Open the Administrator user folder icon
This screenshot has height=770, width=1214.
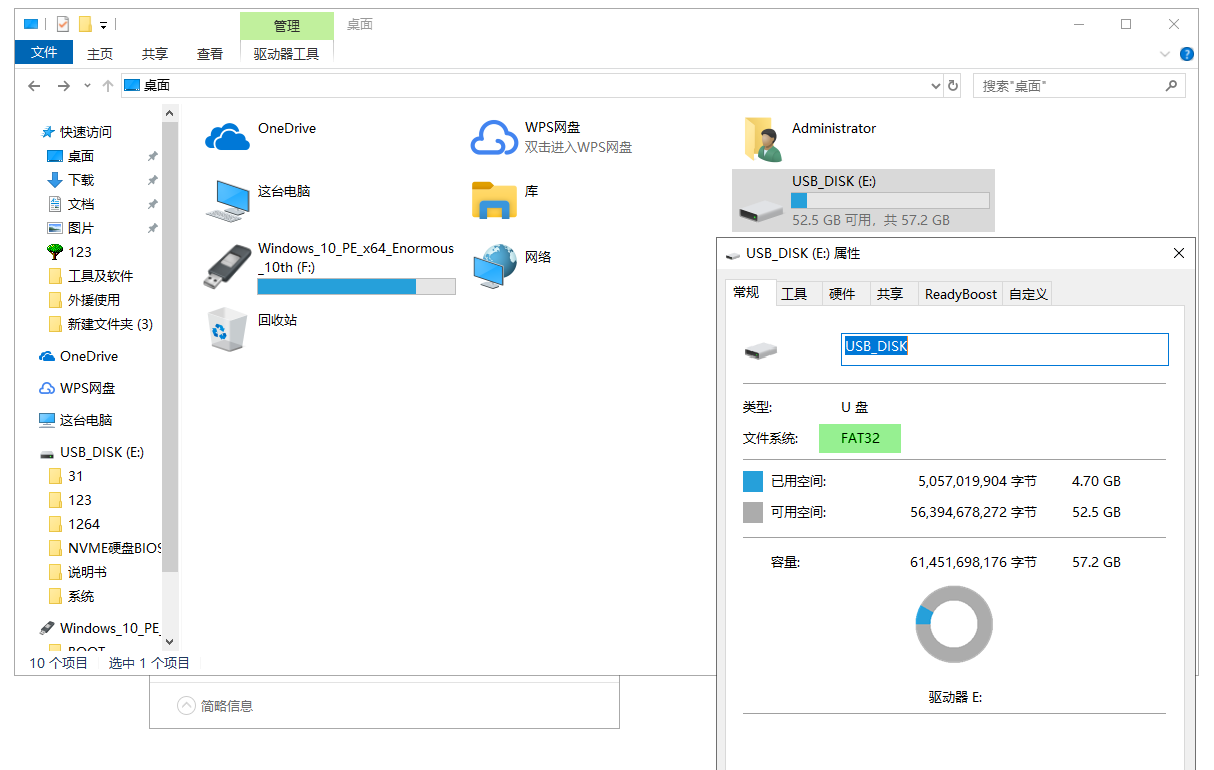tap(762, 139)
